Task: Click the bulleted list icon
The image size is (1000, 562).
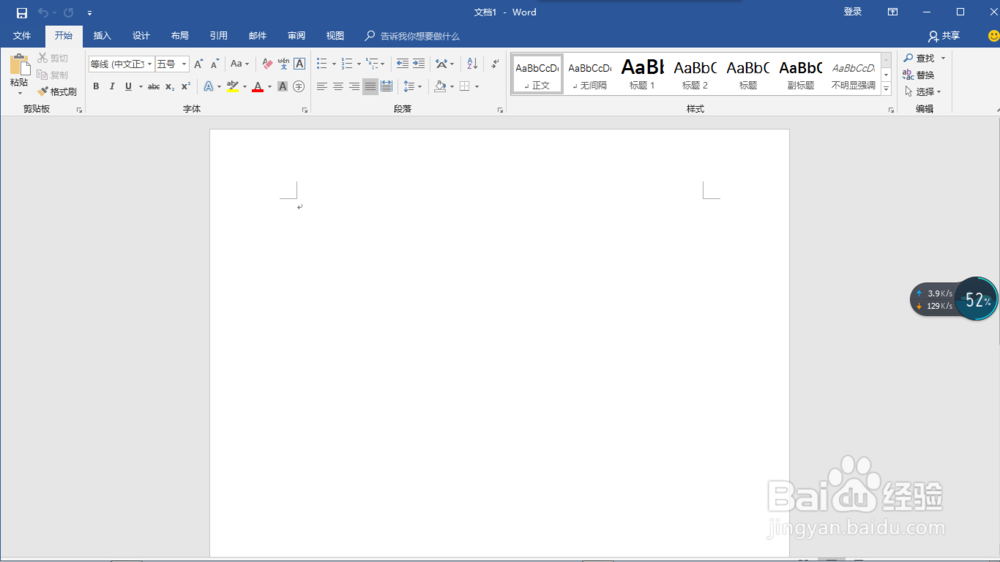Action: click(322, 63)
